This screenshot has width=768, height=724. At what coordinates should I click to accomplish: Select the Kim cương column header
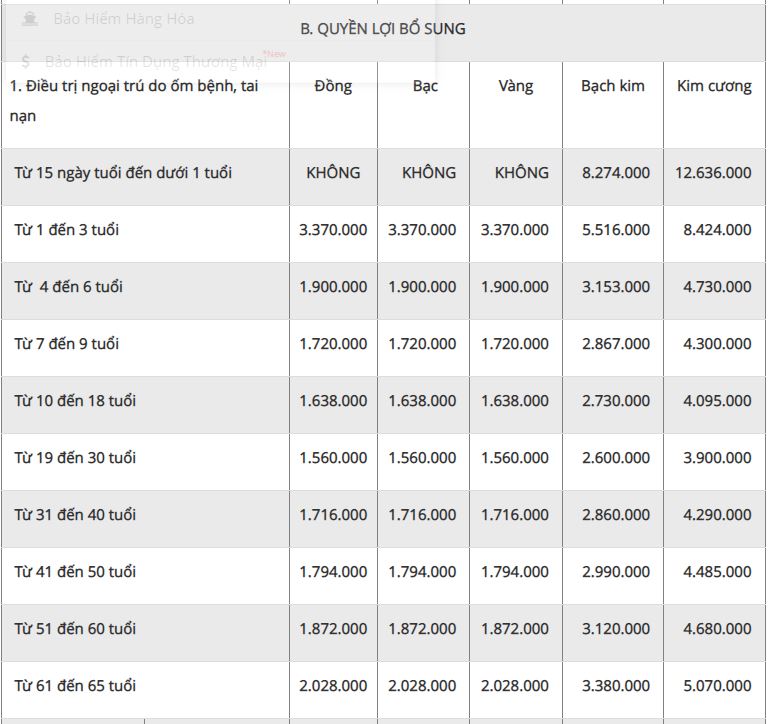coord(714,86)
